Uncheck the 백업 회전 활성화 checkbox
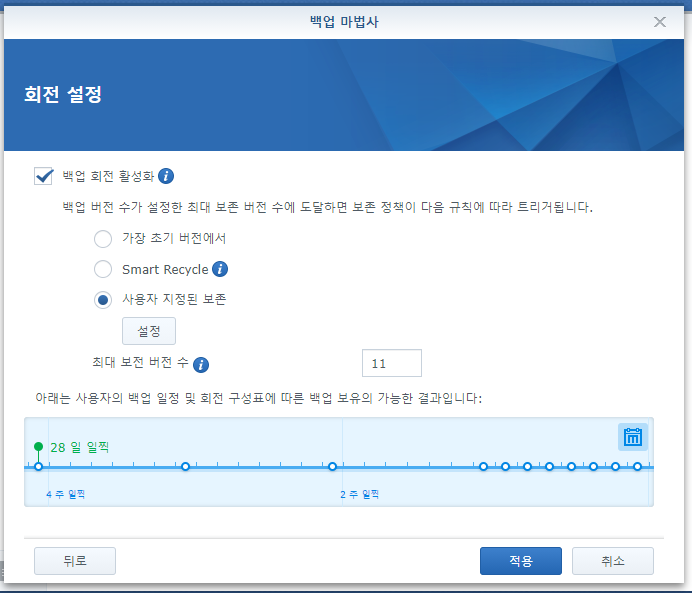The height and width of the screenshot is (593, 692). click(x=43, y=176)
